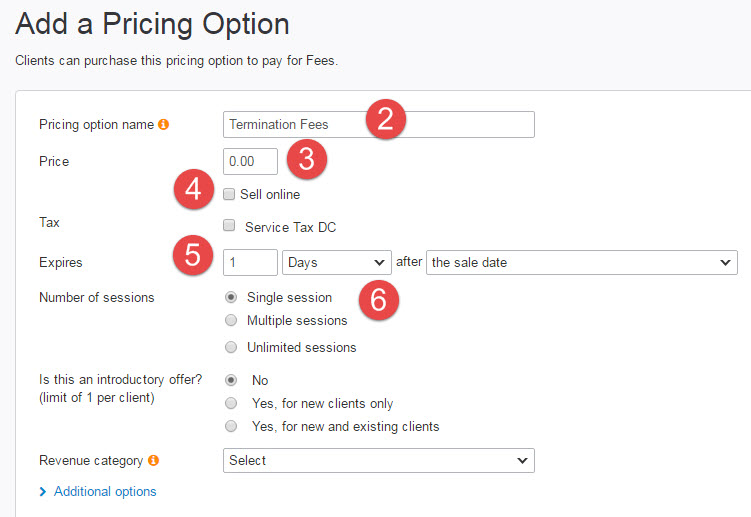Image resolution: width=751 pixels, height=517 pixels.
Task: Open Revenue category Select dropdown
Action: 379,460
